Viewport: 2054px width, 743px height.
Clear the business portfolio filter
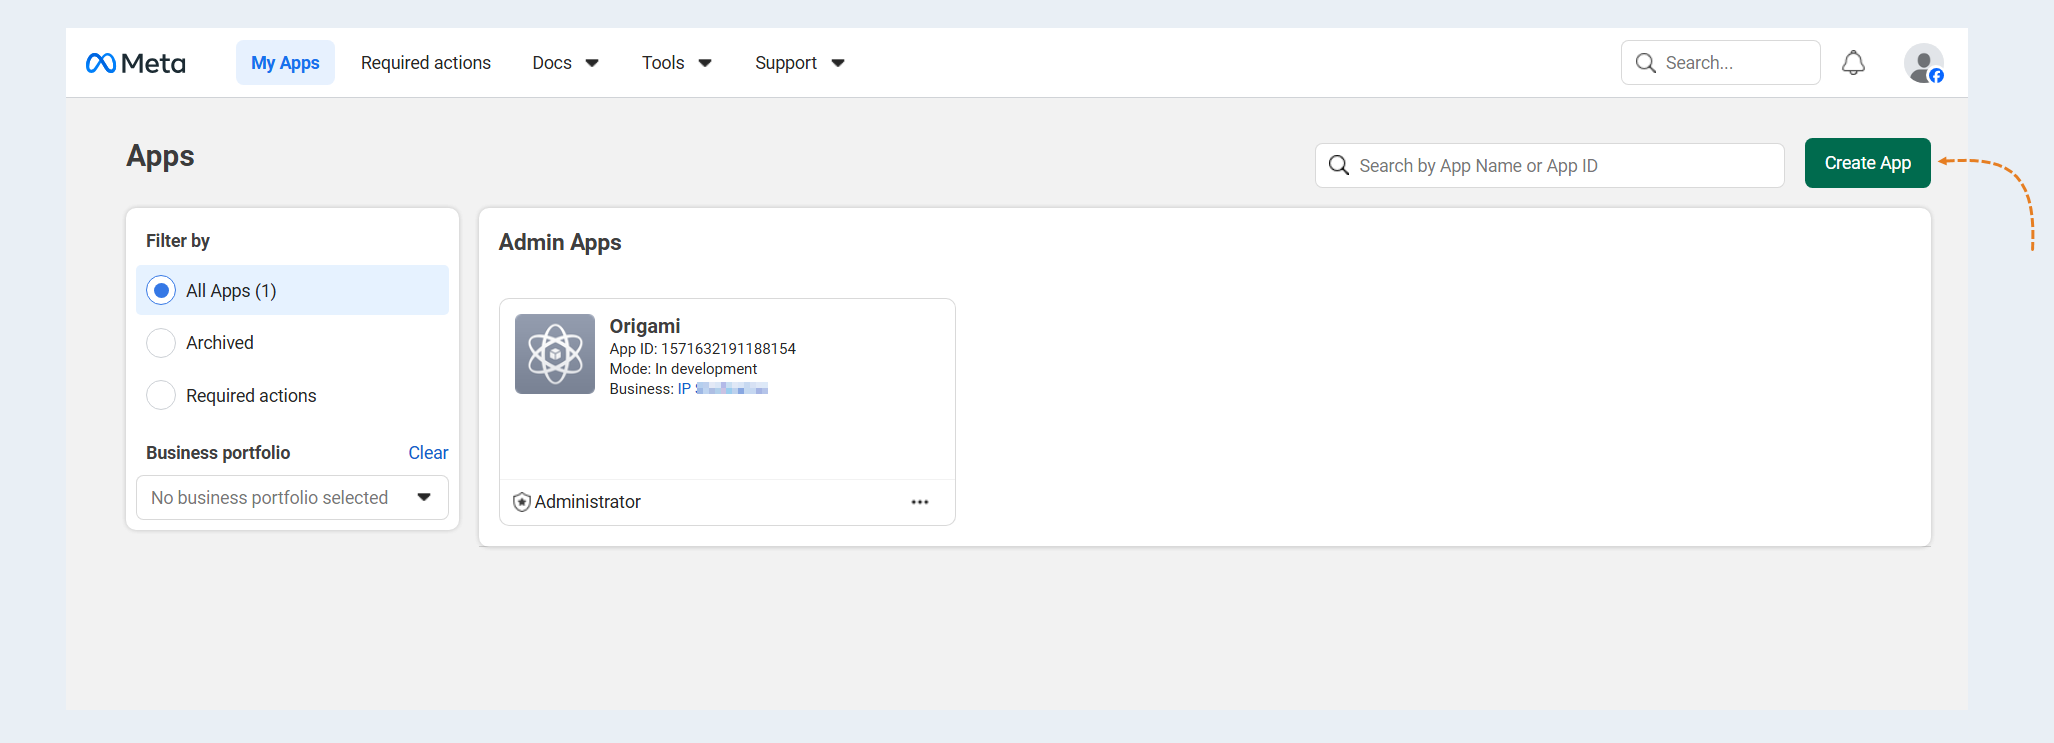pyautogui.click(x=428, y=453)
